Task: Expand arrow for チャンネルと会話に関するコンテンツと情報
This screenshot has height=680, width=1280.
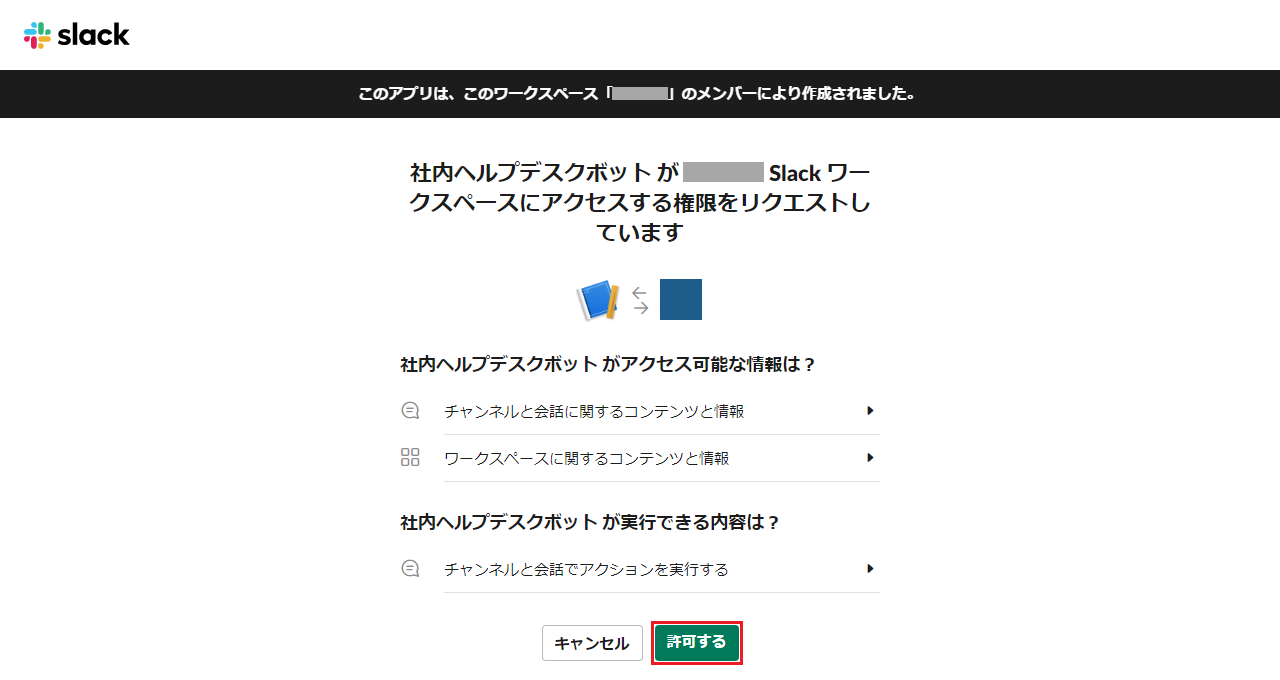Action: click(870, 411)
